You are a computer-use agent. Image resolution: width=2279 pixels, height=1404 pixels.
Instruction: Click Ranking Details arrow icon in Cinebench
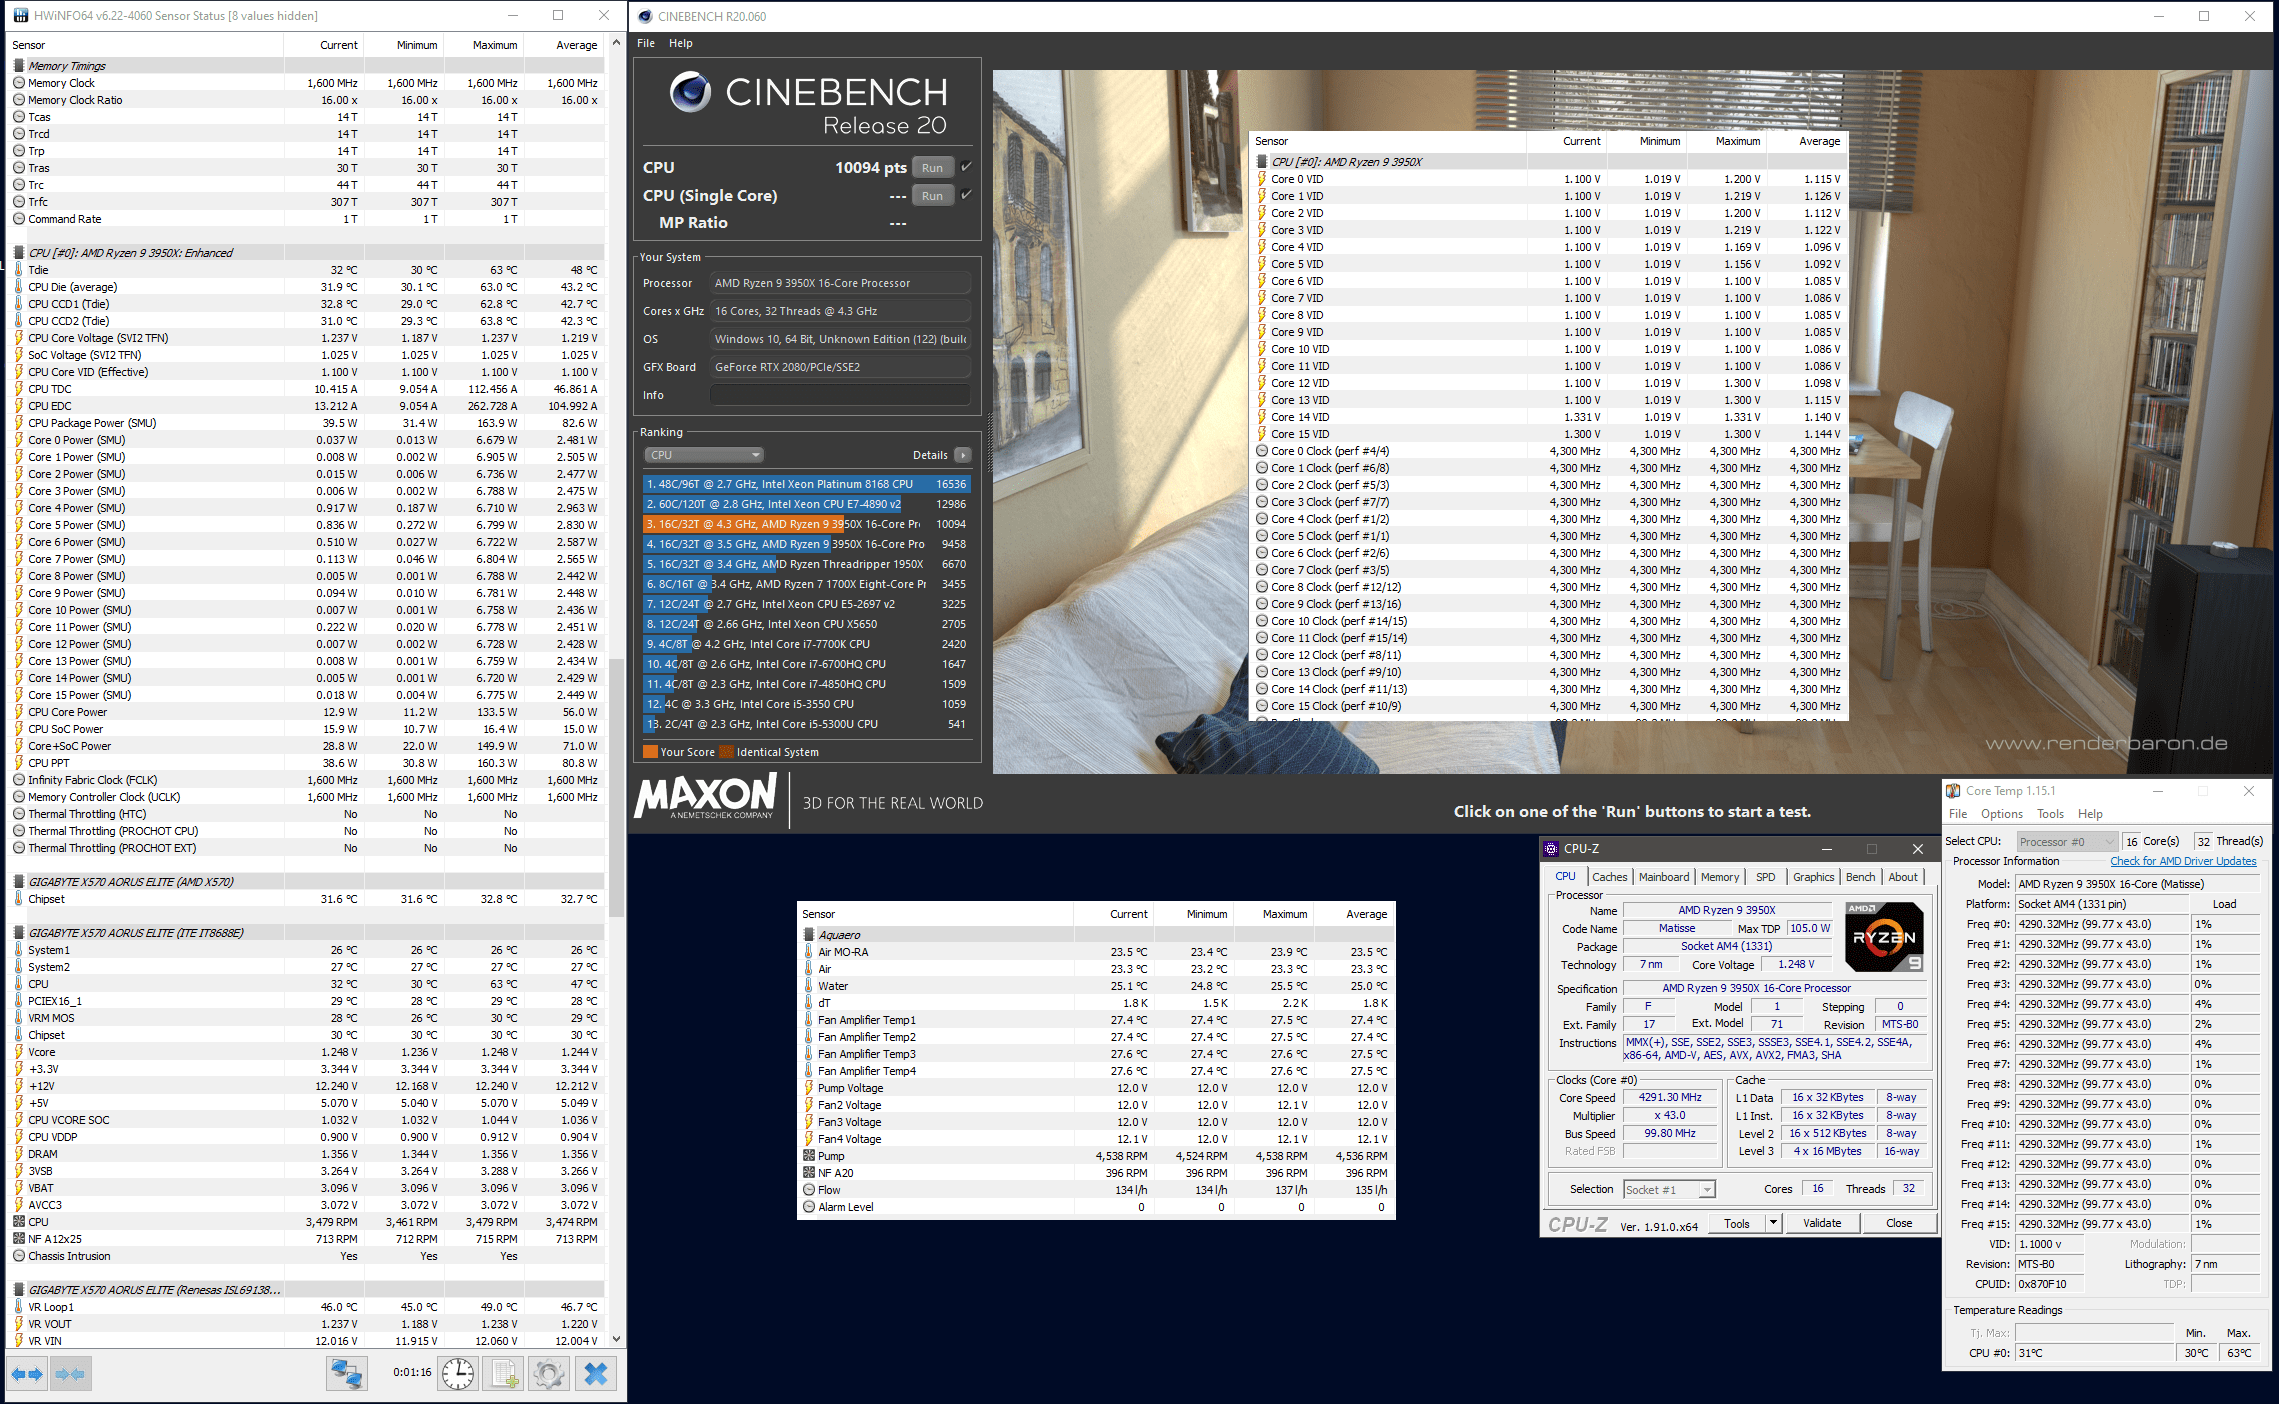click(x=963, y=455)
